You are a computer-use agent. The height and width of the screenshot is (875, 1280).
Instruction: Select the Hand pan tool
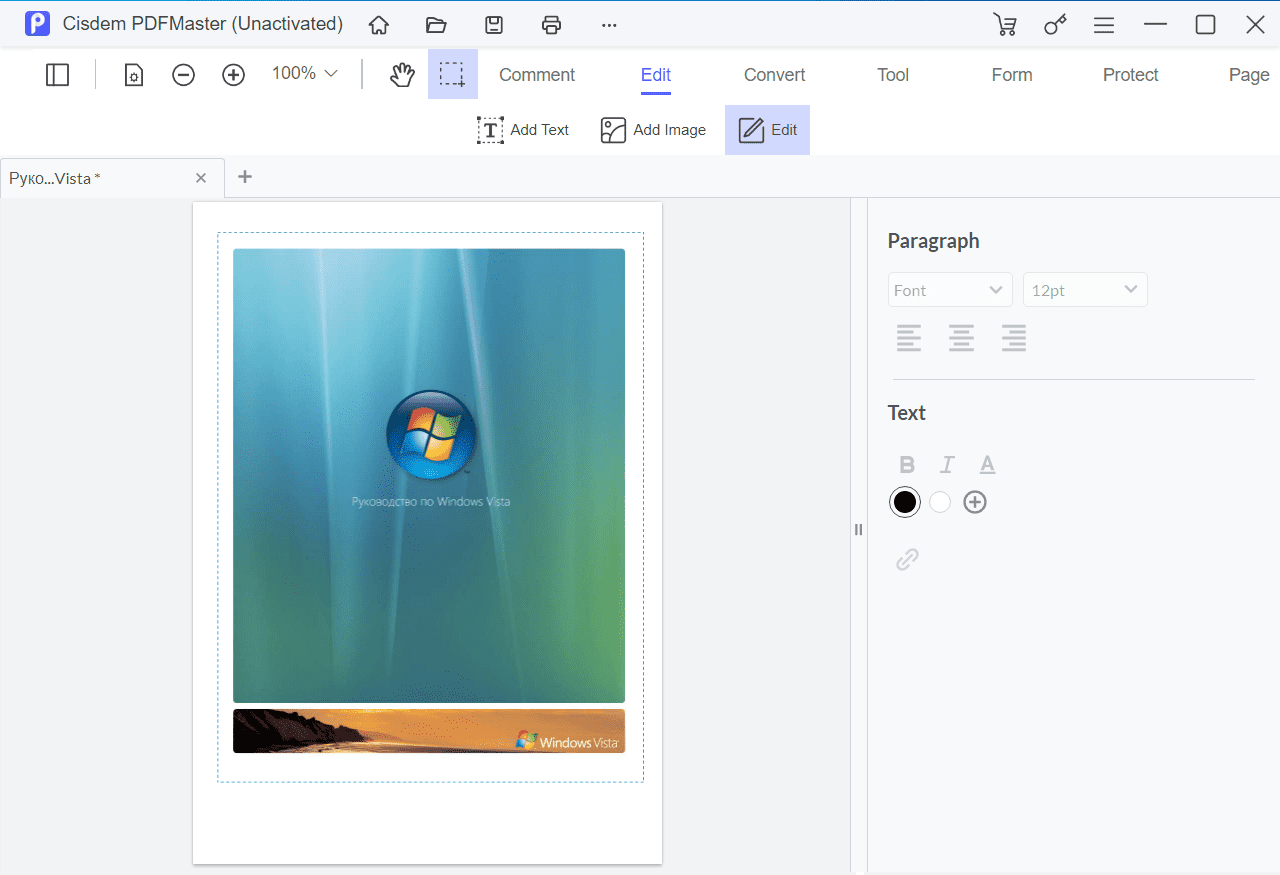click(402, 74)
